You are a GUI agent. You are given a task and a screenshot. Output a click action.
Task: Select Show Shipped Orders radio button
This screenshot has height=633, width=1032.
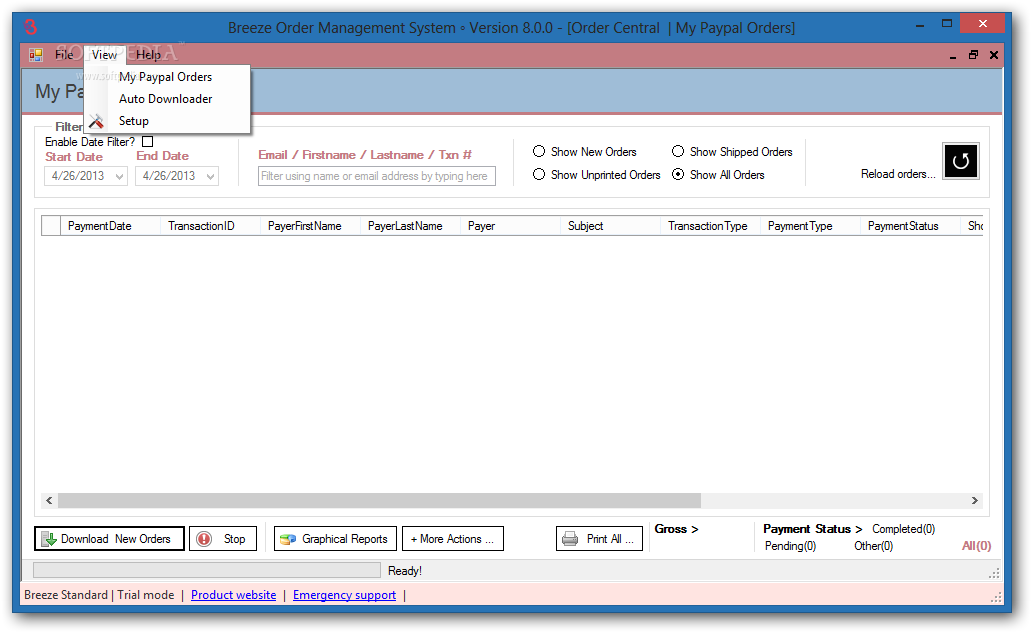[678, 151]
